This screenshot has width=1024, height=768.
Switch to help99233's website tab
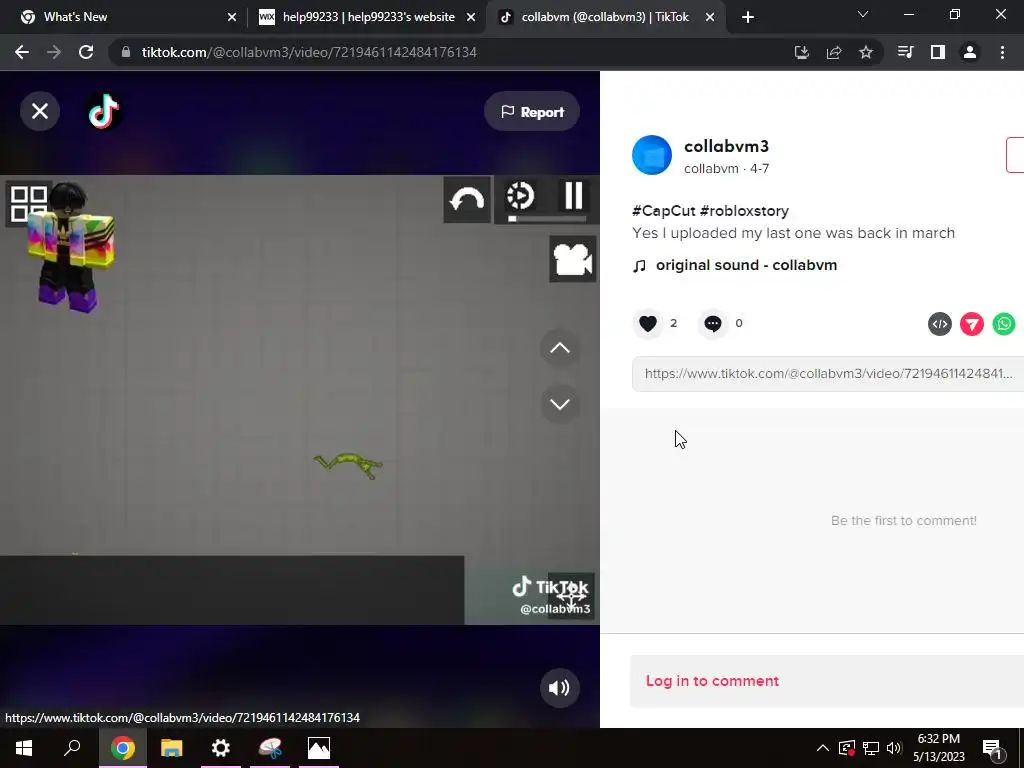click(368, 17)
